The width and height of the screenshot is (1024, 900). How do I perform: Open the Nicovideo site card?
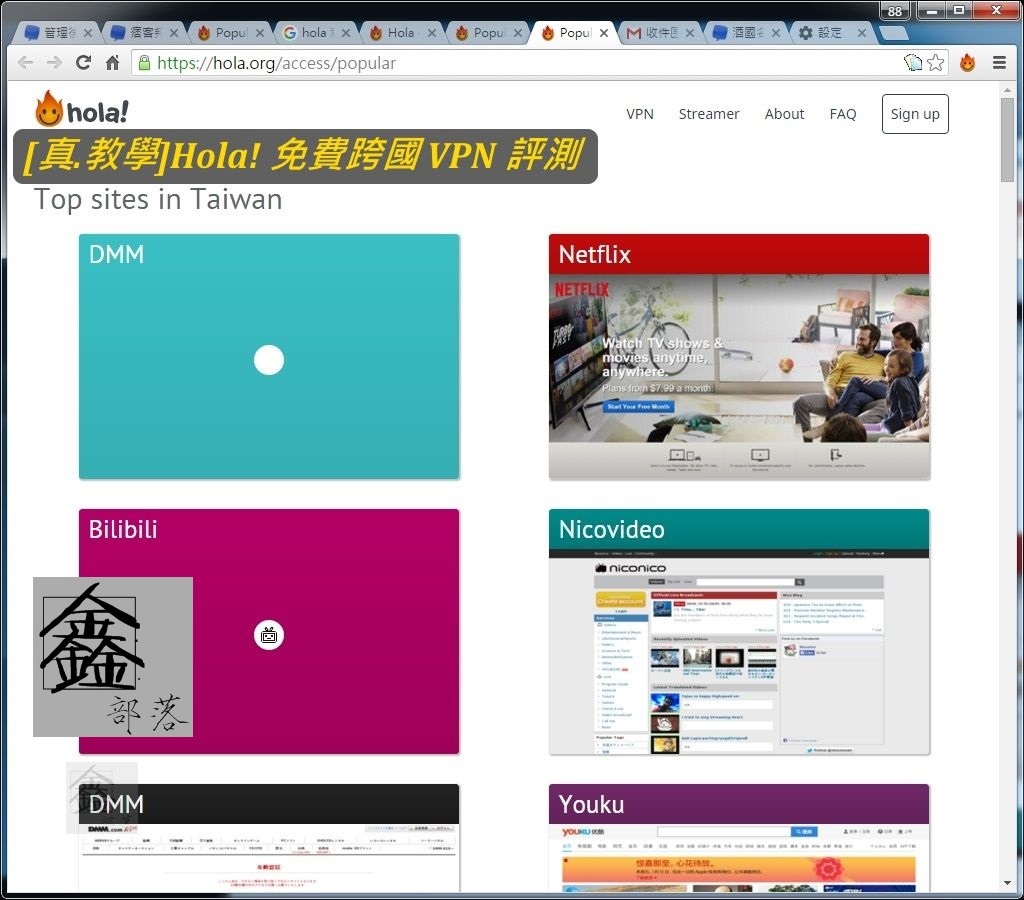tap(739, 632)
